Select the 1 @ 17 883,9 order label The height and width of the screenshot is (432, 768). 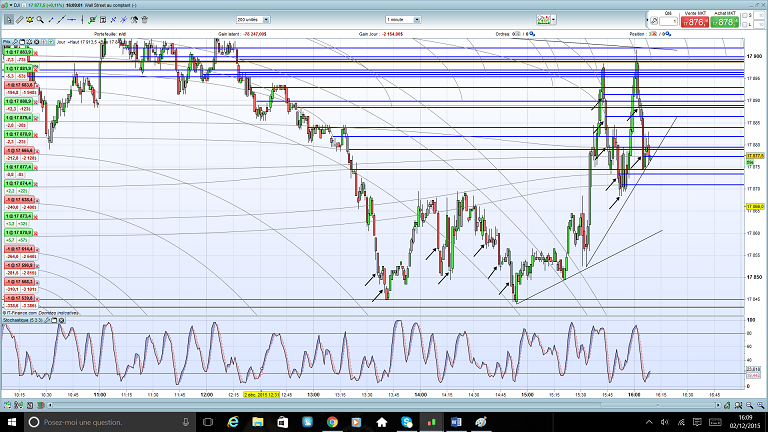click(19, 52)
